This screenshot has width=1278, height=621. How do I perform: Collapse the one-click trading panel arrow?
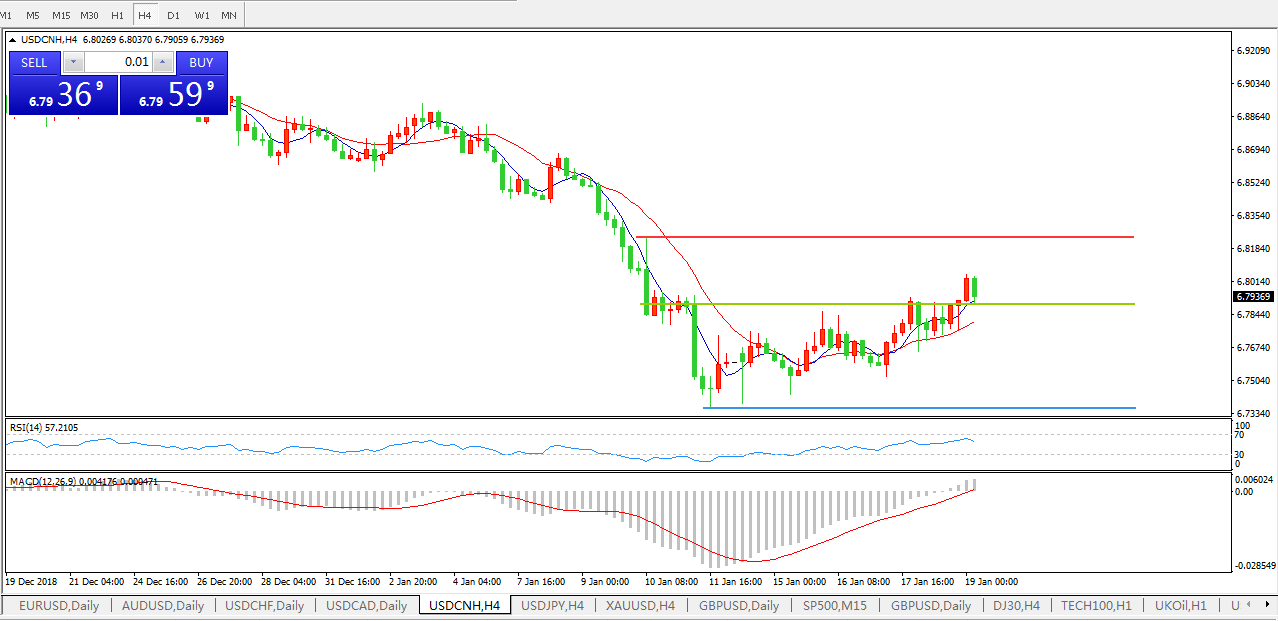click(x=14, y=40)
